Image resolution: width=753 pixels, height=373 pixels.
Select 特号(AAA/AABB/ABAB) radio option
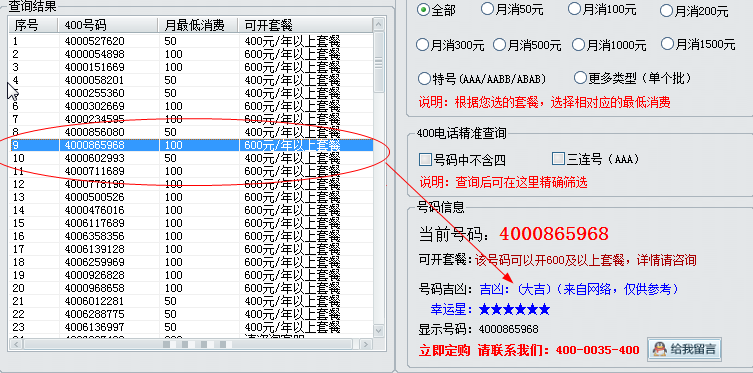tap(424, 78)
